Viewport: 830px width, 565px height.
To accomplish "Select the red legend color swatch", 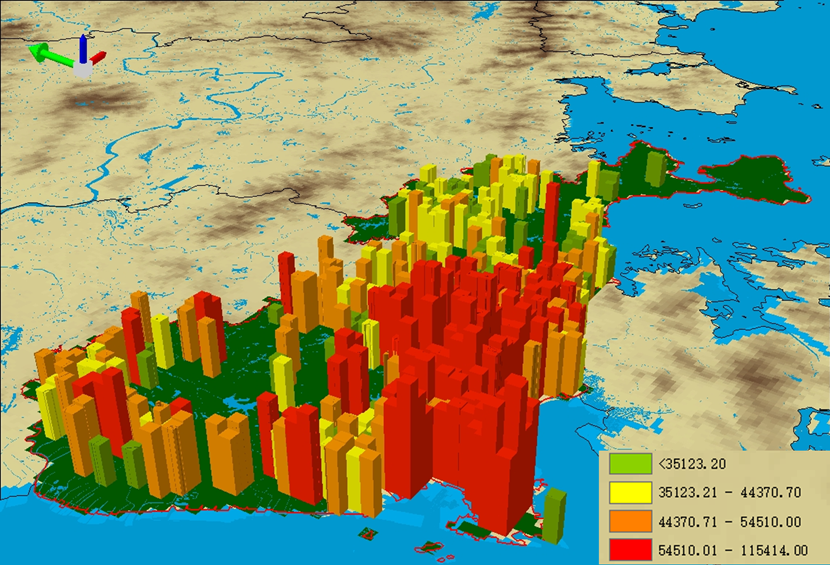I will coord(628,548).
